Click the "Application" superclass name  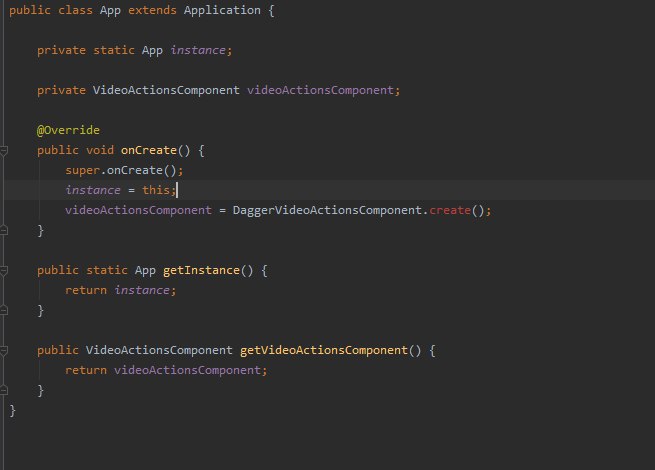click(x=222, y=10)
